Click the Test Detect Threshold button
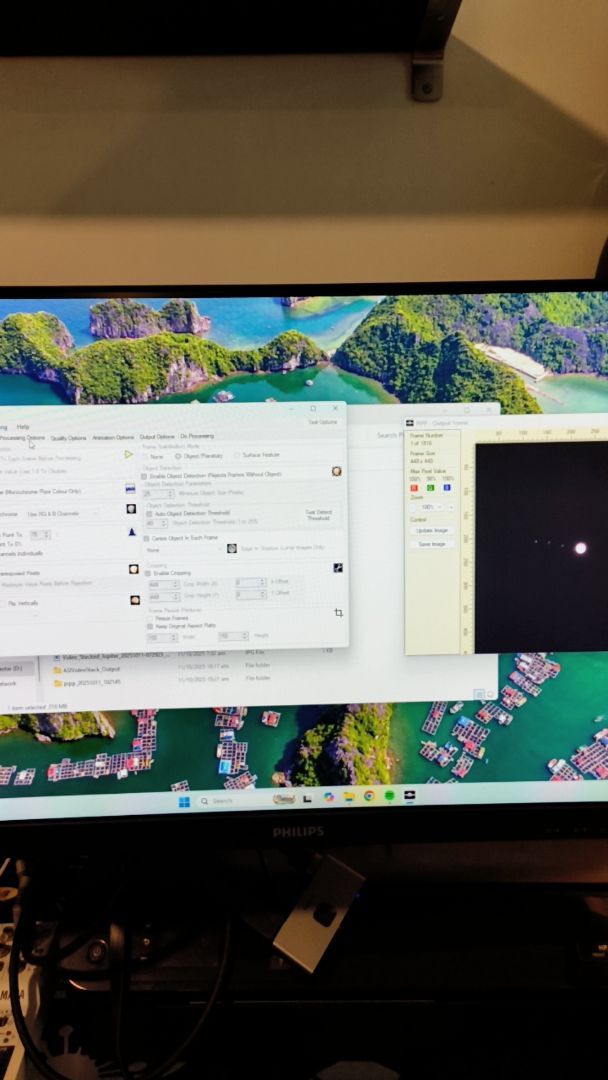This screenshot has height=1080, width=608. pos(318,515)
